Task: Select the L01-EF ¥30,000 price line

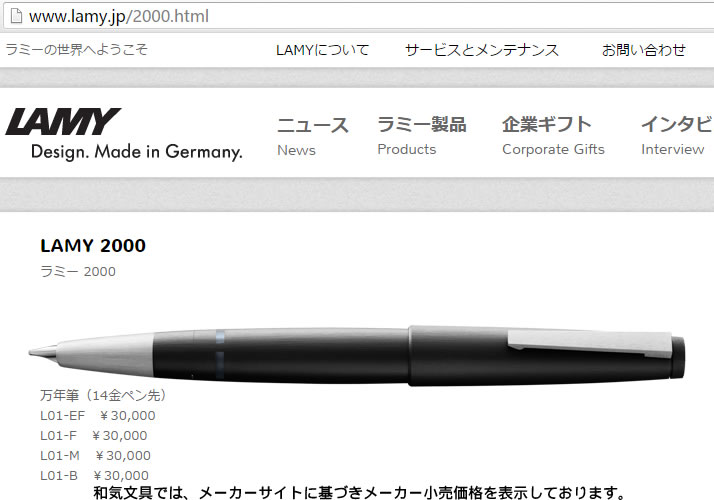Action: coord(98,415)
